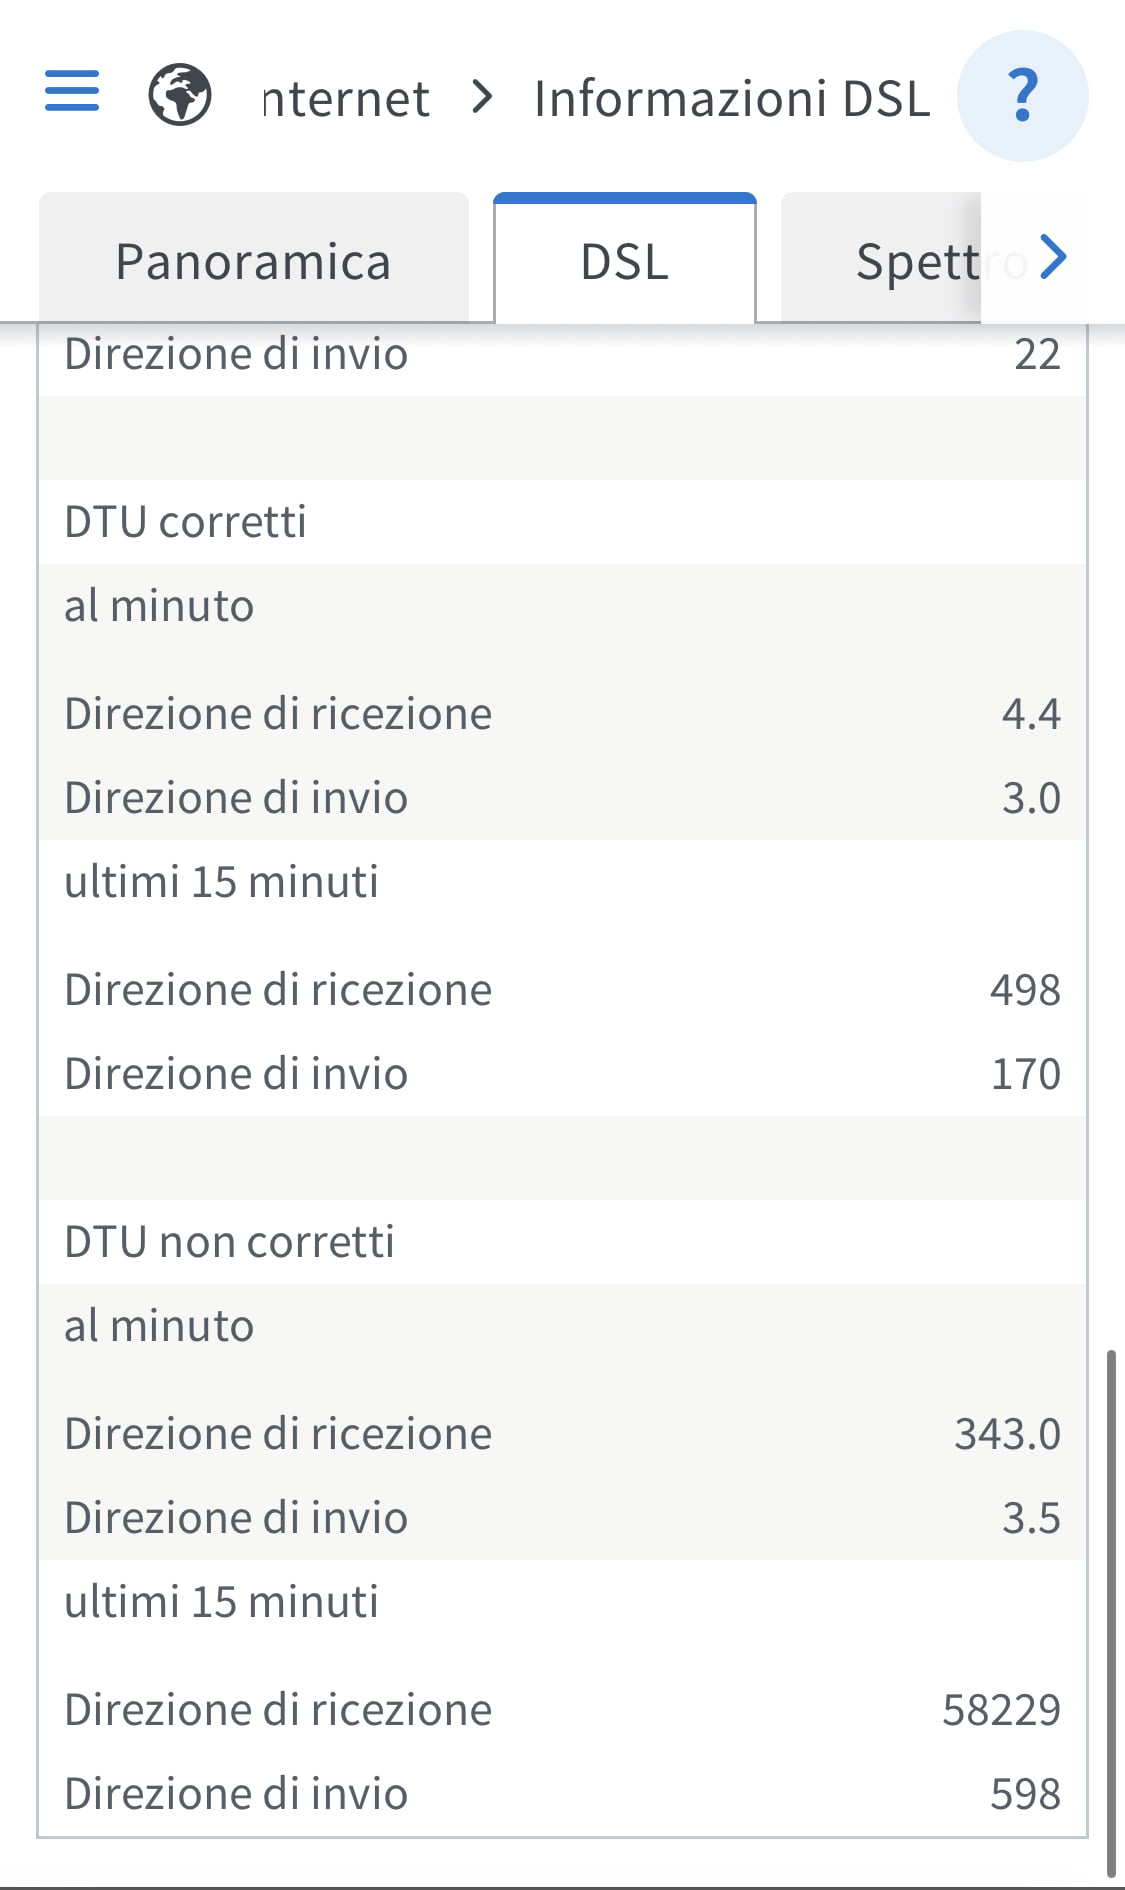Click the 343.0 per-minute reception value
Image resolution: width=1125 pixels, height=1890 pixels.
click(x=1007, y=1434)
